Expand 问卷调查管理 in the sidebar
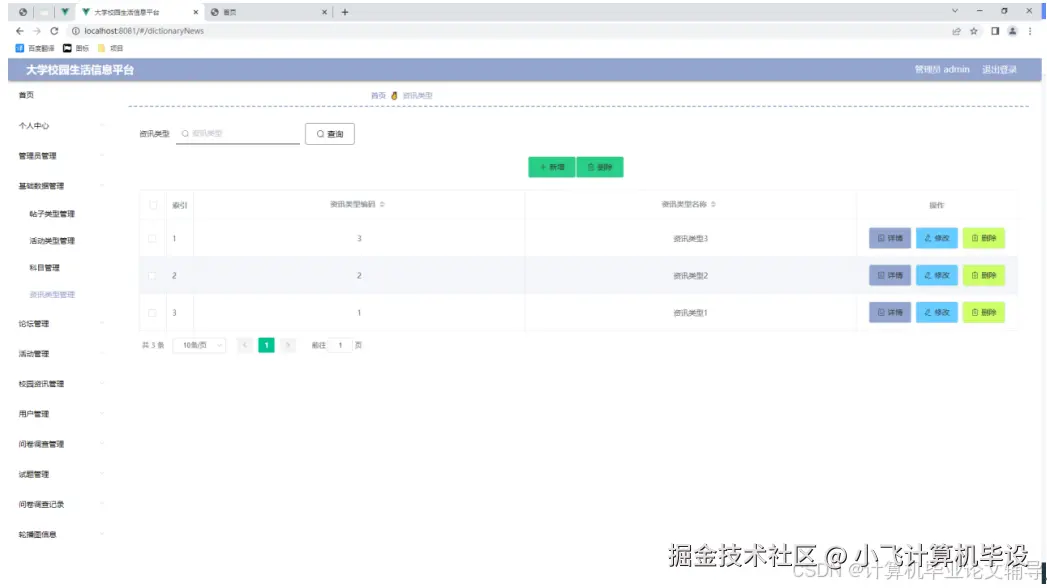Viewport: 1047px width, 588px height. pos(60,444)
